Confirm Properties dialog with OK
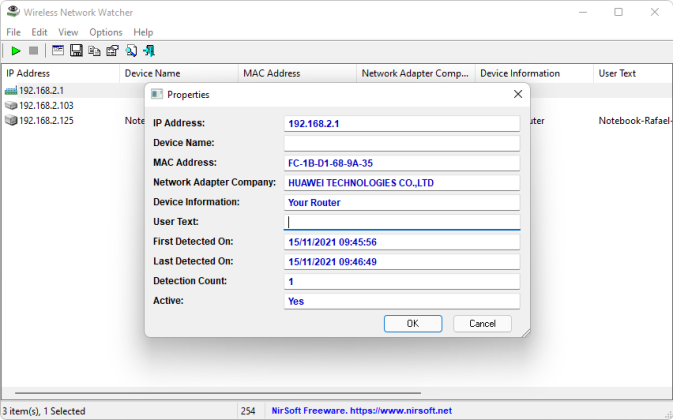673x420 pixels. pos(413,323)
